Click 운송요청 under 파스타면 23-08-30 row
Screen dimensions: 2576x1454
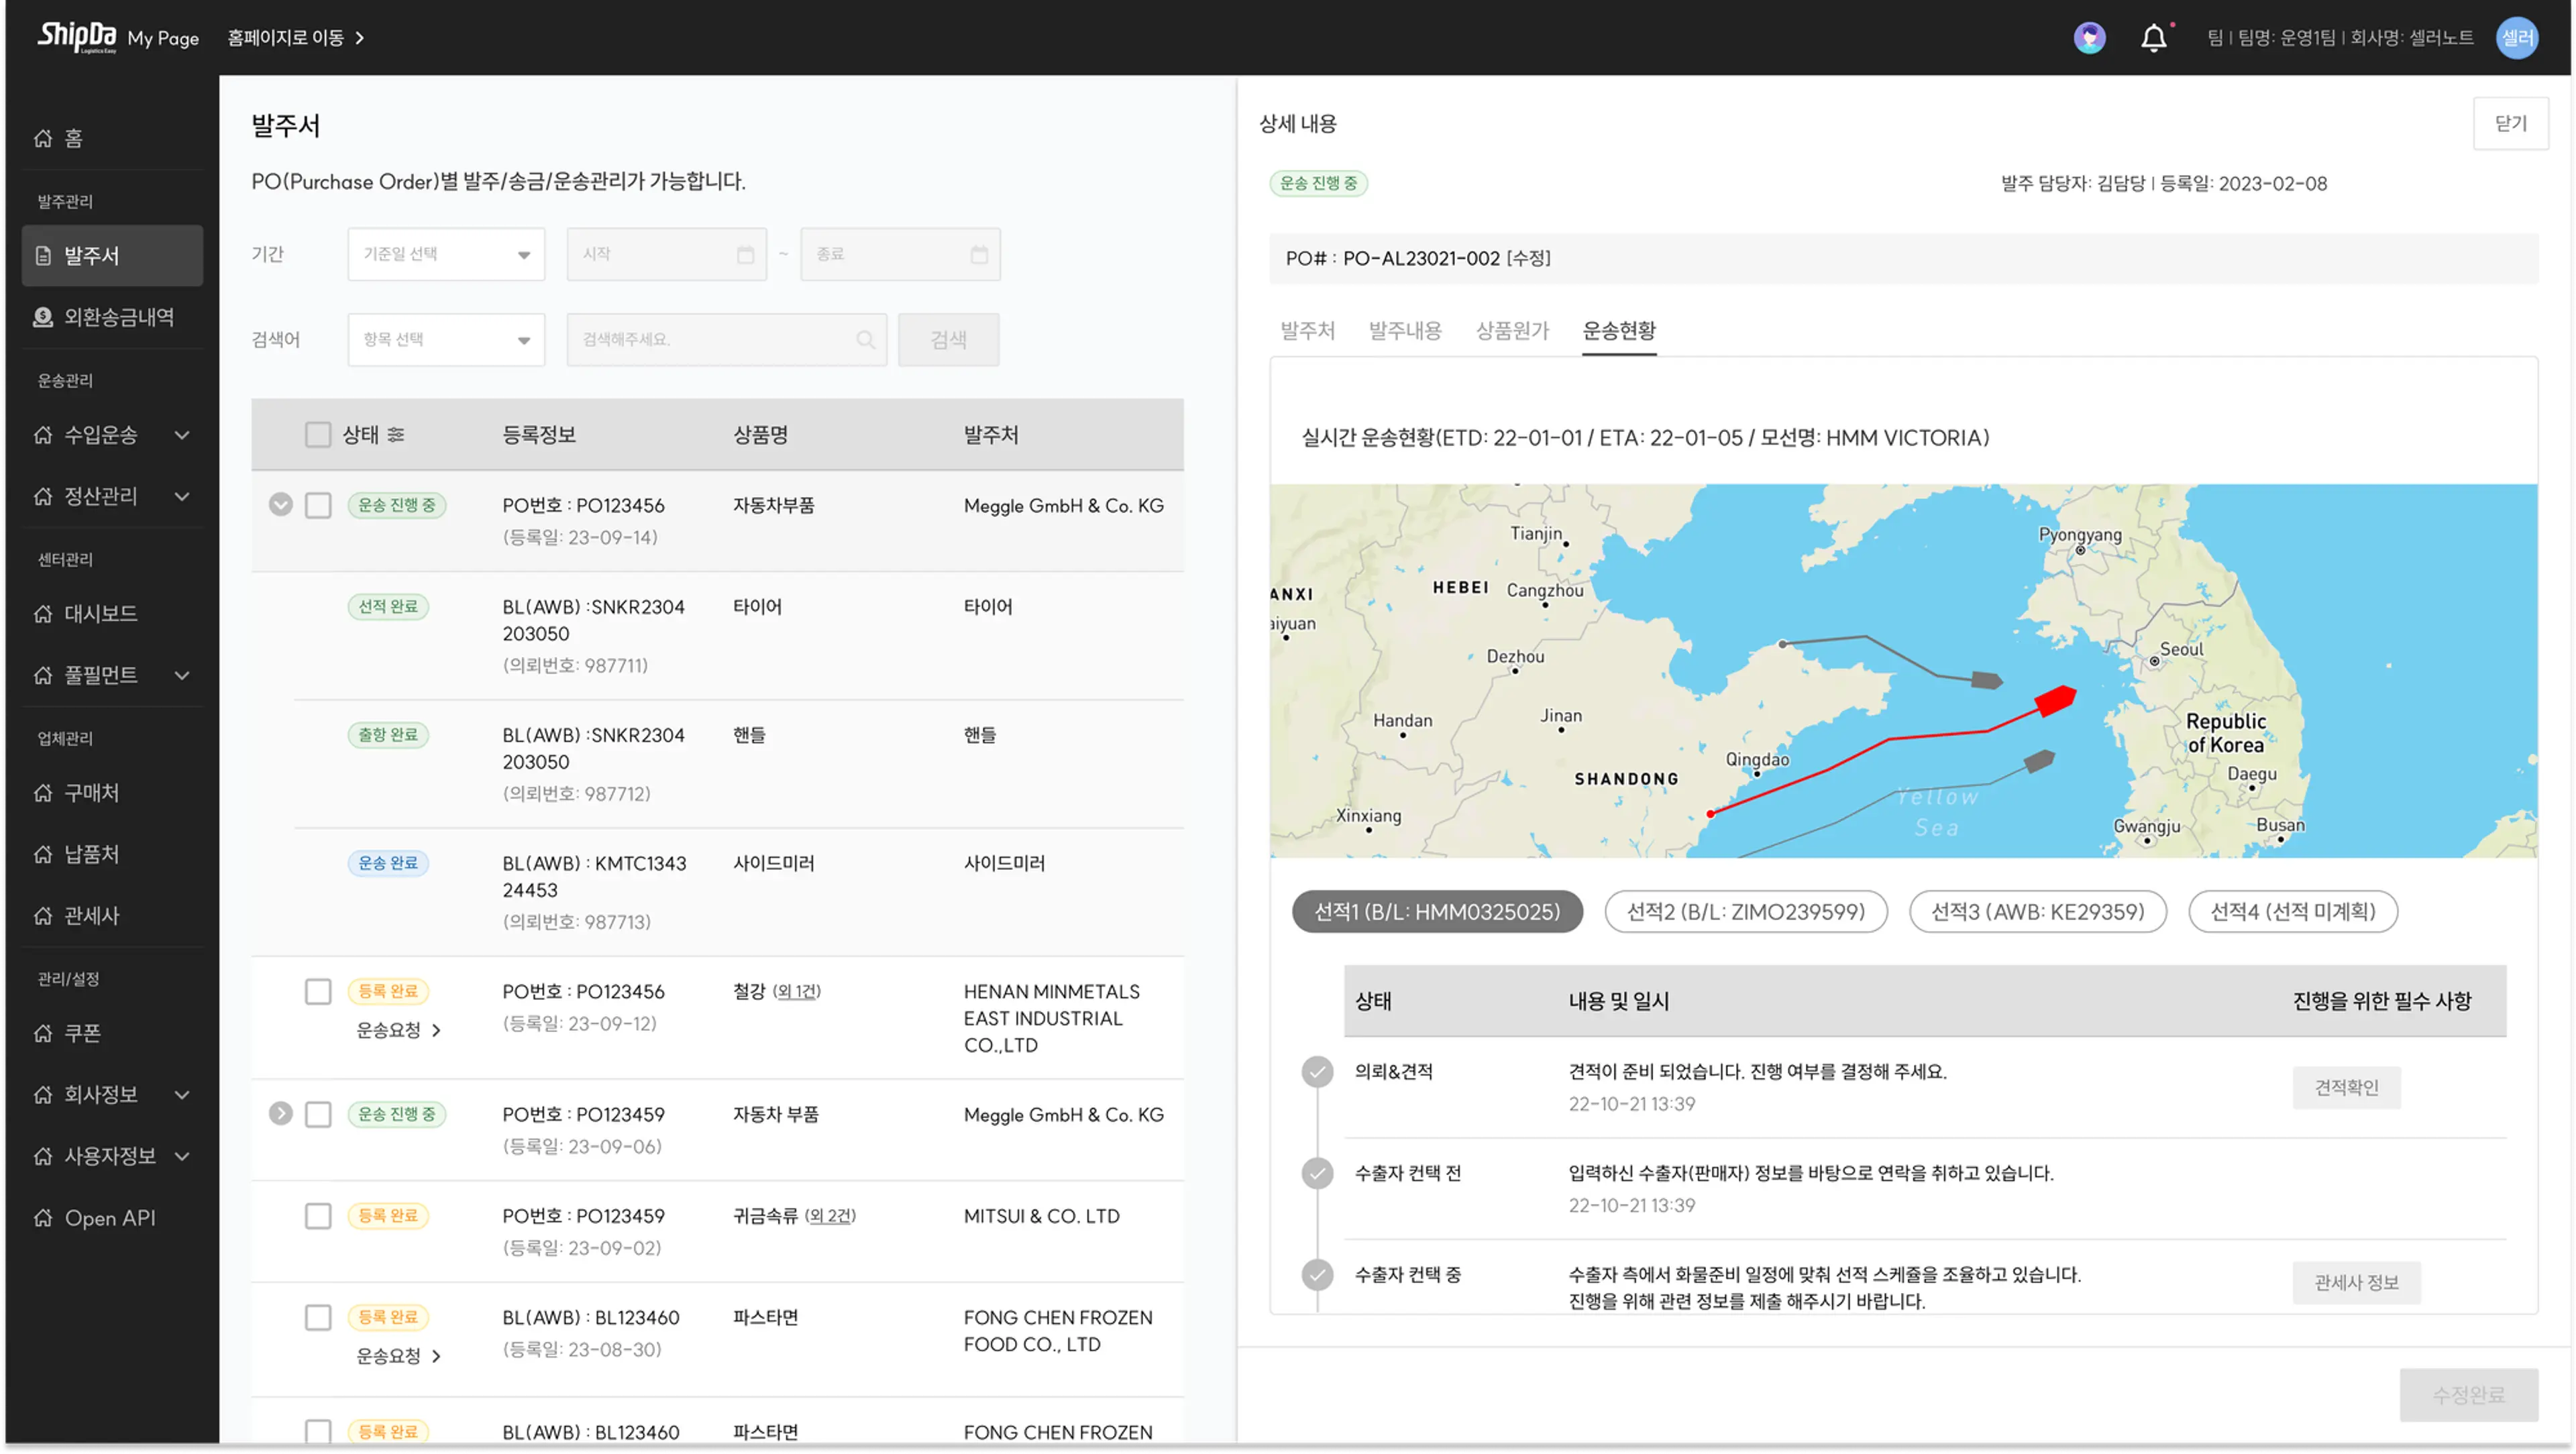(x=398, y=1356)
